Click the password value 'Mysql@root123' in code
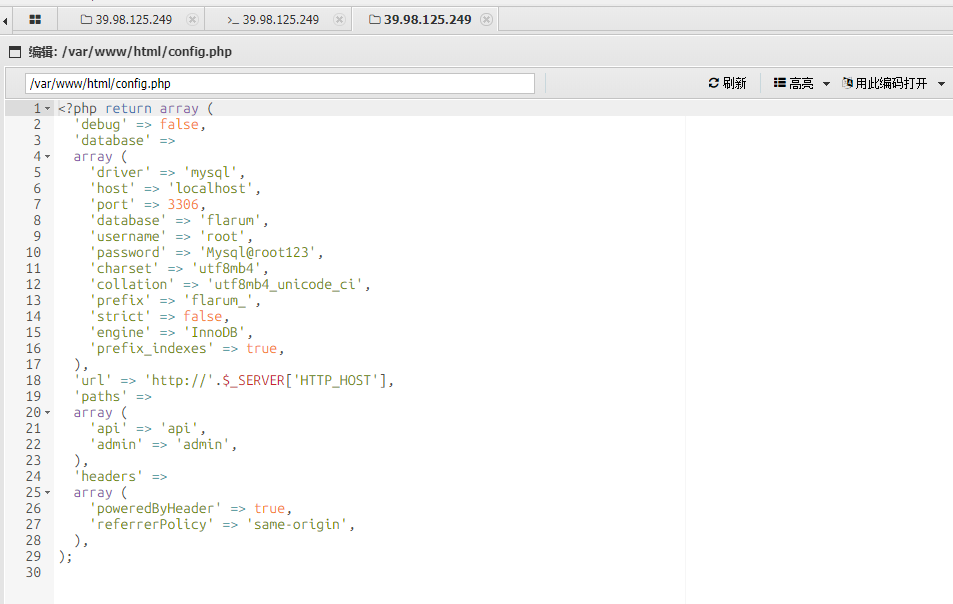953x604 pixels. coord(260,252)
